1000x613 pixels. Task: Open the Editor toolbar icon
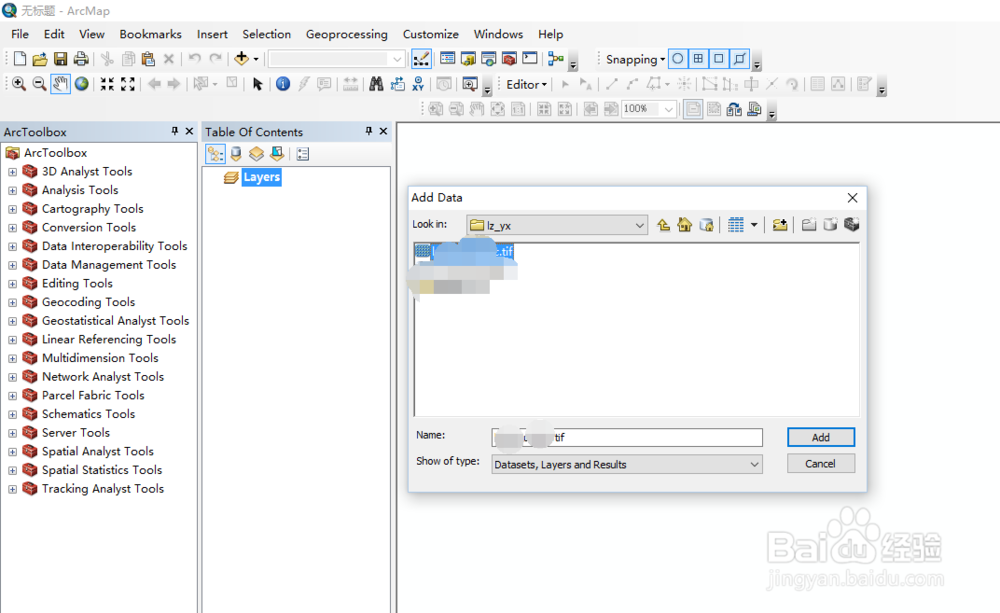(x=421, y=59)
